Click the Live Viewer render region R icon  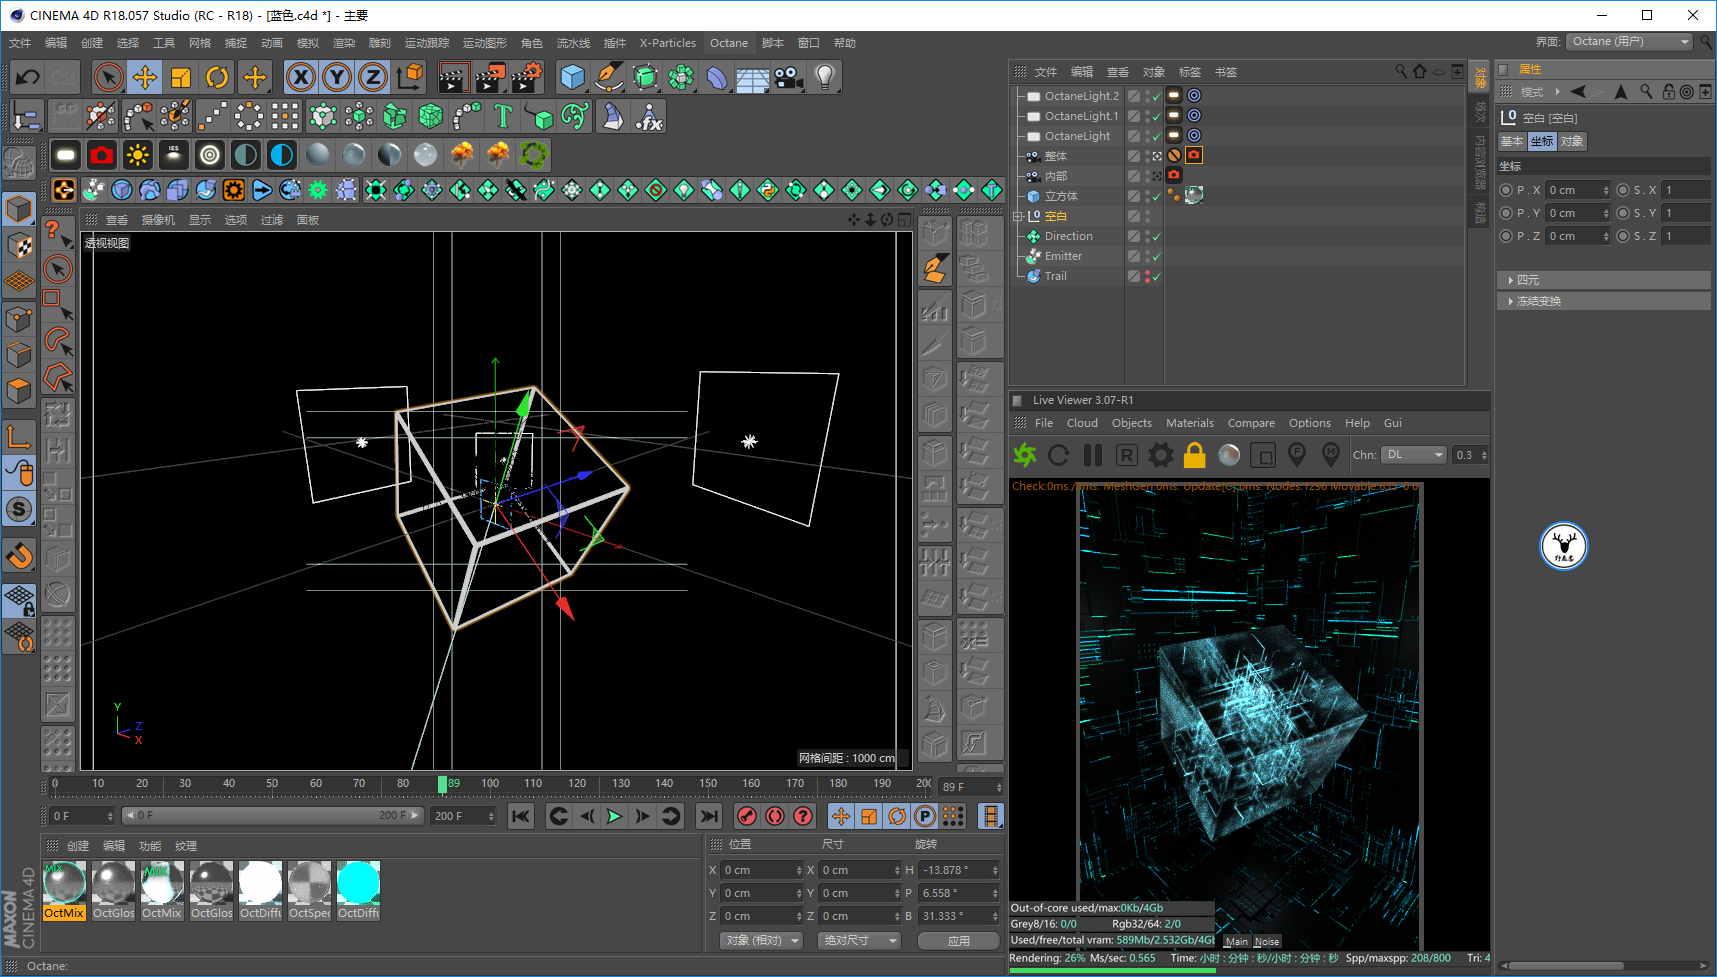pyautogui.click(x=1127, y=455)
